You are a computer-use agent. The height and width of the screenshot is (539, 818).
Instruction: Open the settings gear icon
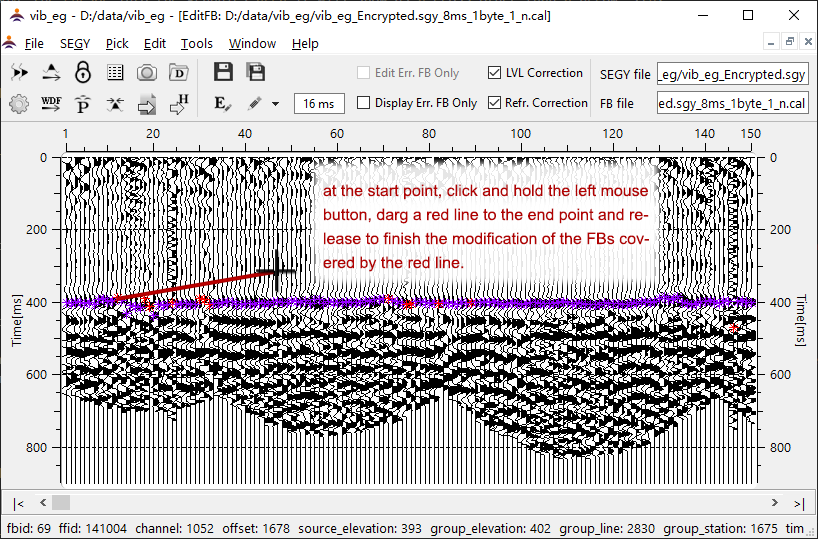19,103
